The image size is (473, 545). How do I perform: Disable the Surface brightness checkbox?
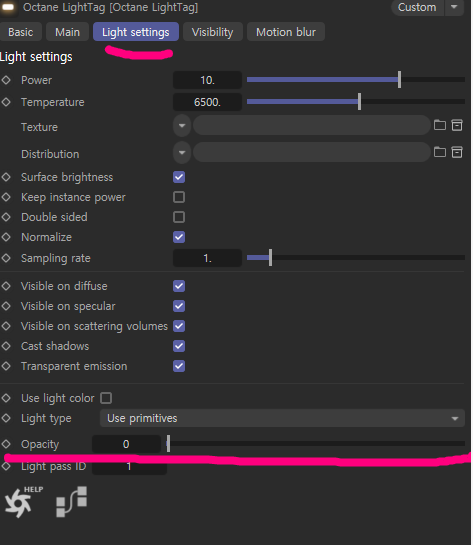pos(179,177)
